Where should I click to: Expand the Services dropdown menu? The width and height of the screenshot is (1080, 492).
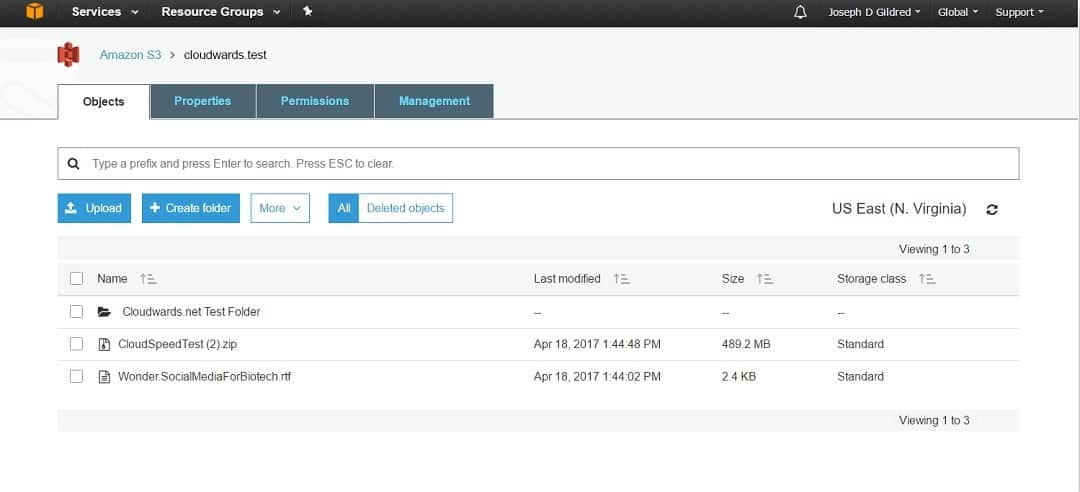(x=105, y=12)
